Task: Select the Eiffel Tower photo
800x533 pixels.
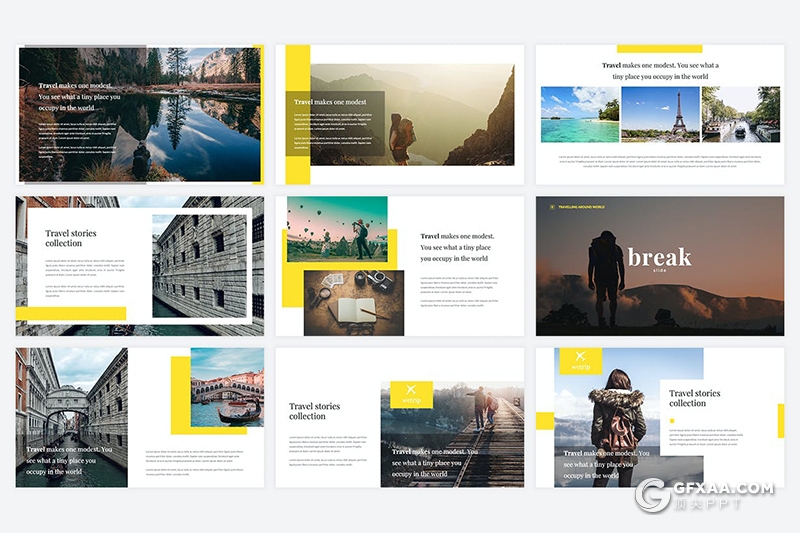Action: (660, 114)
